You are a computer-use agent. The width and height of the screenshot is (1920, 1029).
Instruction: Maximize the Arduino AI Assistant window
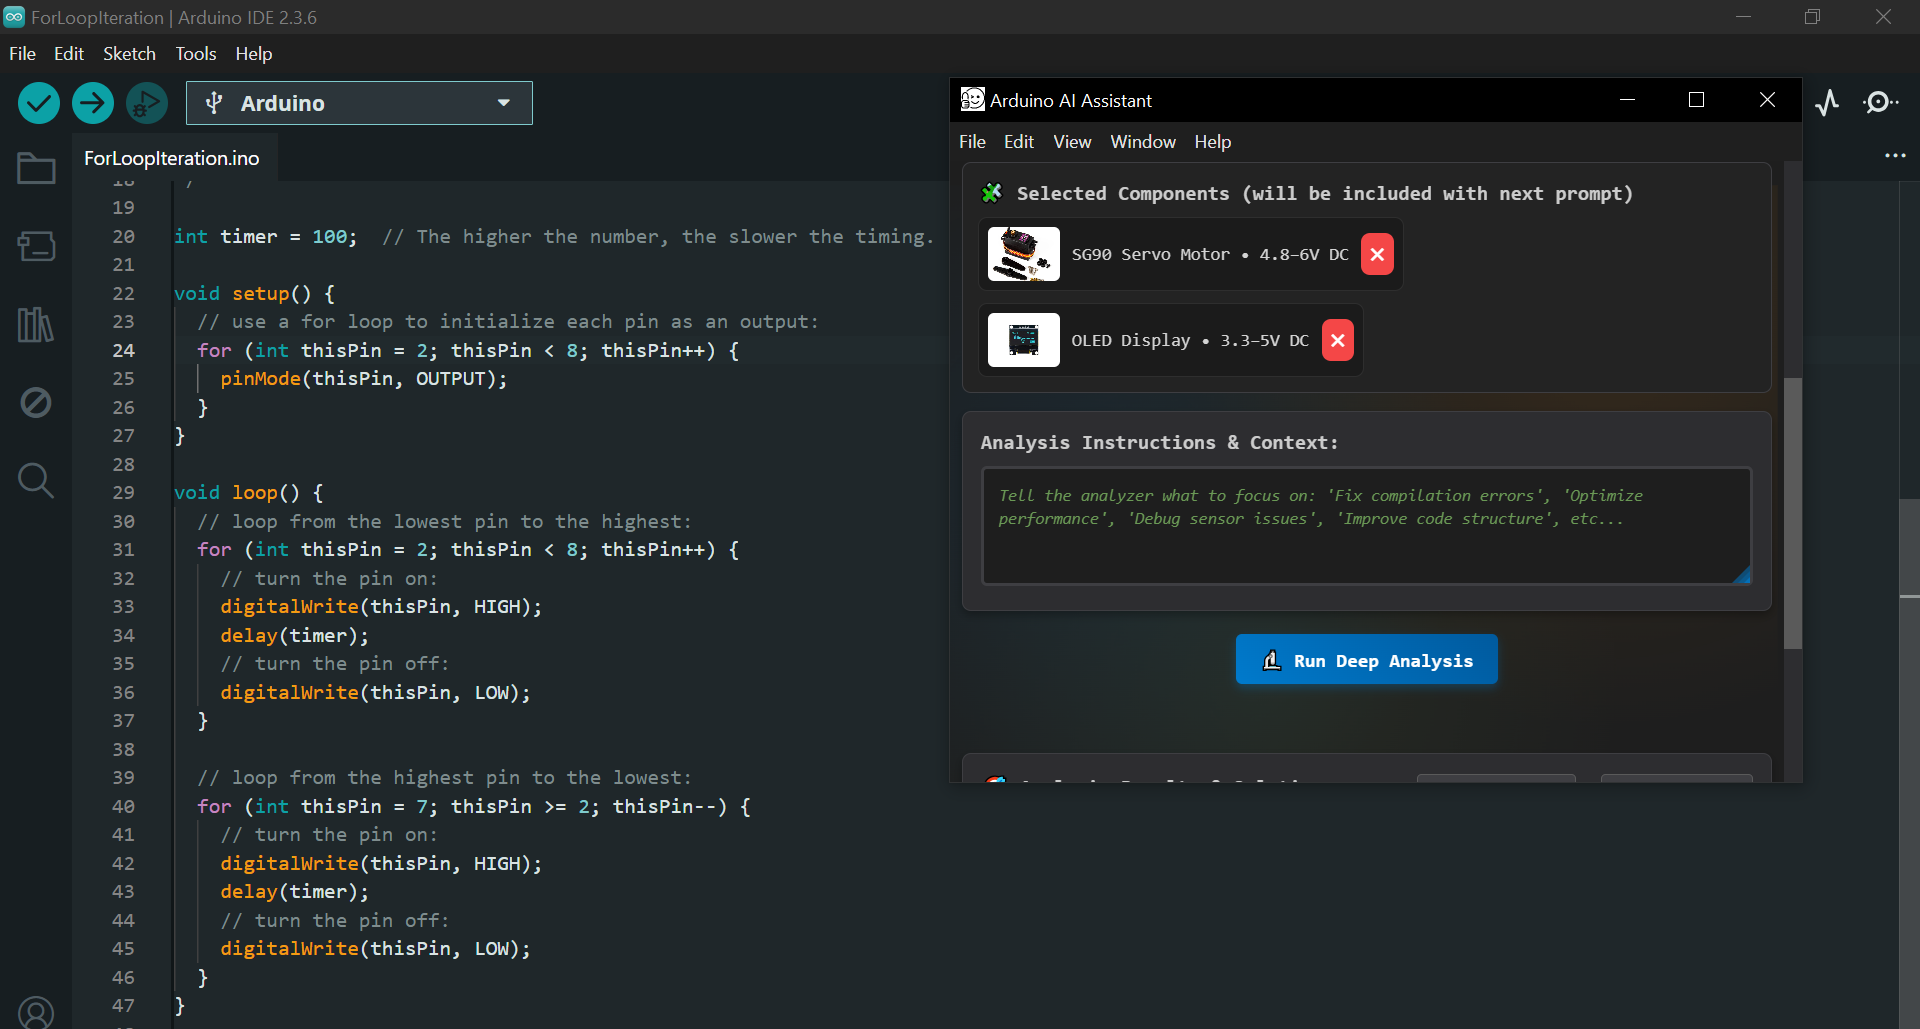(1696, 100)
